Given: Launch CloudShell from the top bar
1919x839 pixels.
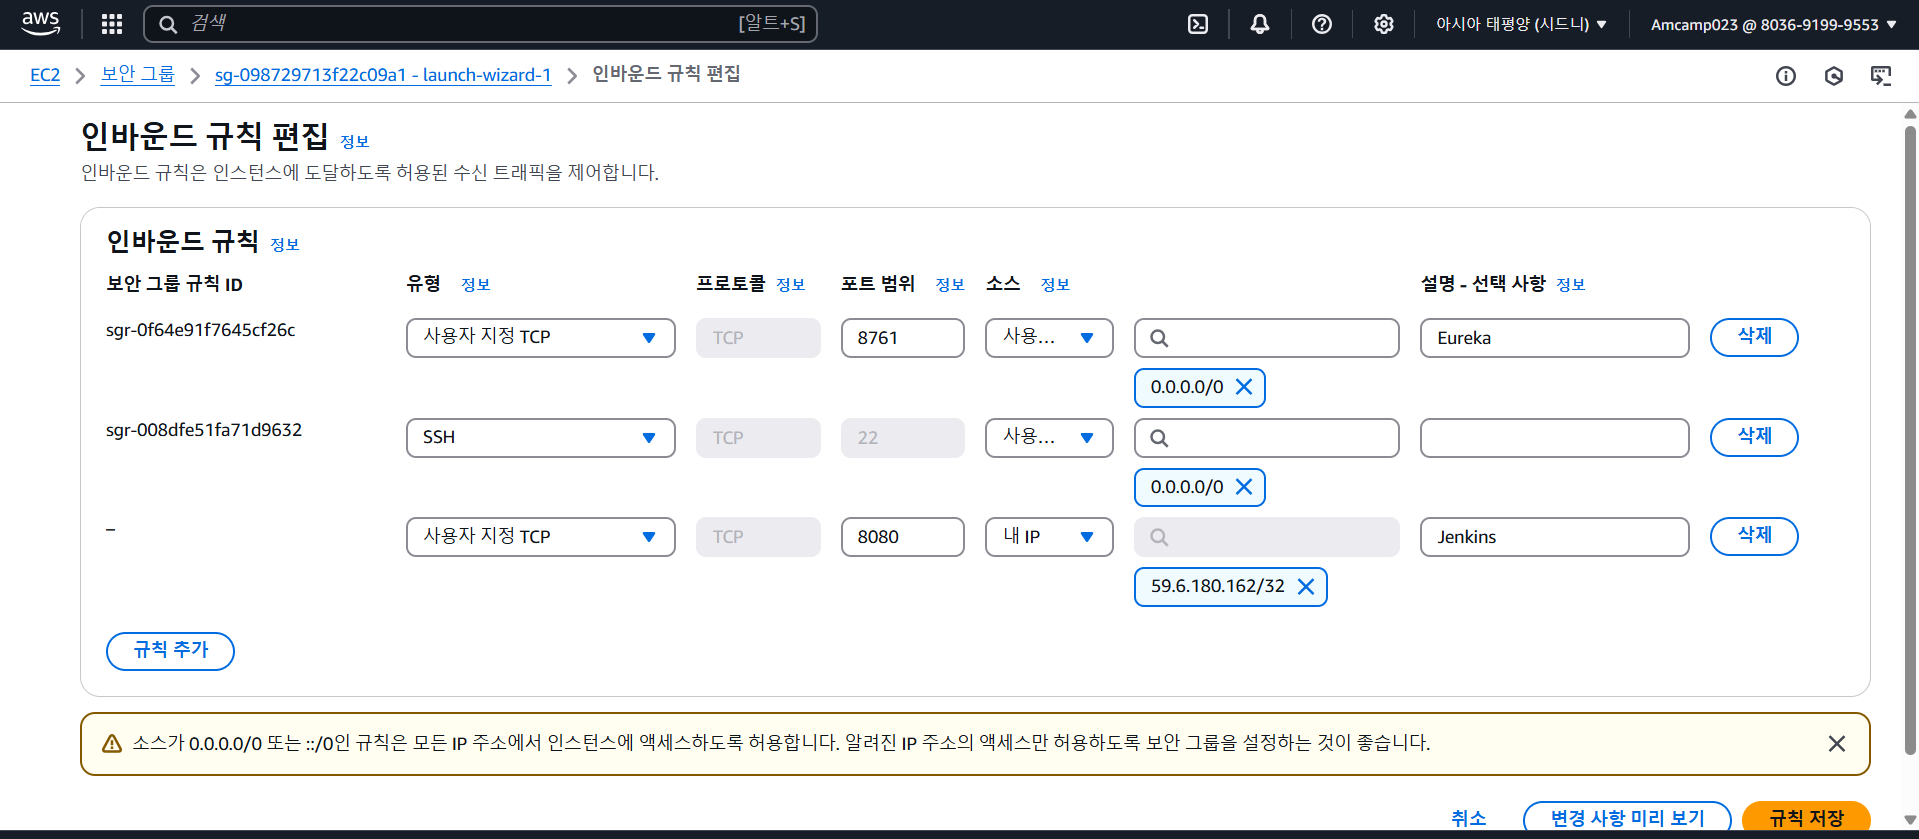Looking at the screenshot, I should 1198,24.
